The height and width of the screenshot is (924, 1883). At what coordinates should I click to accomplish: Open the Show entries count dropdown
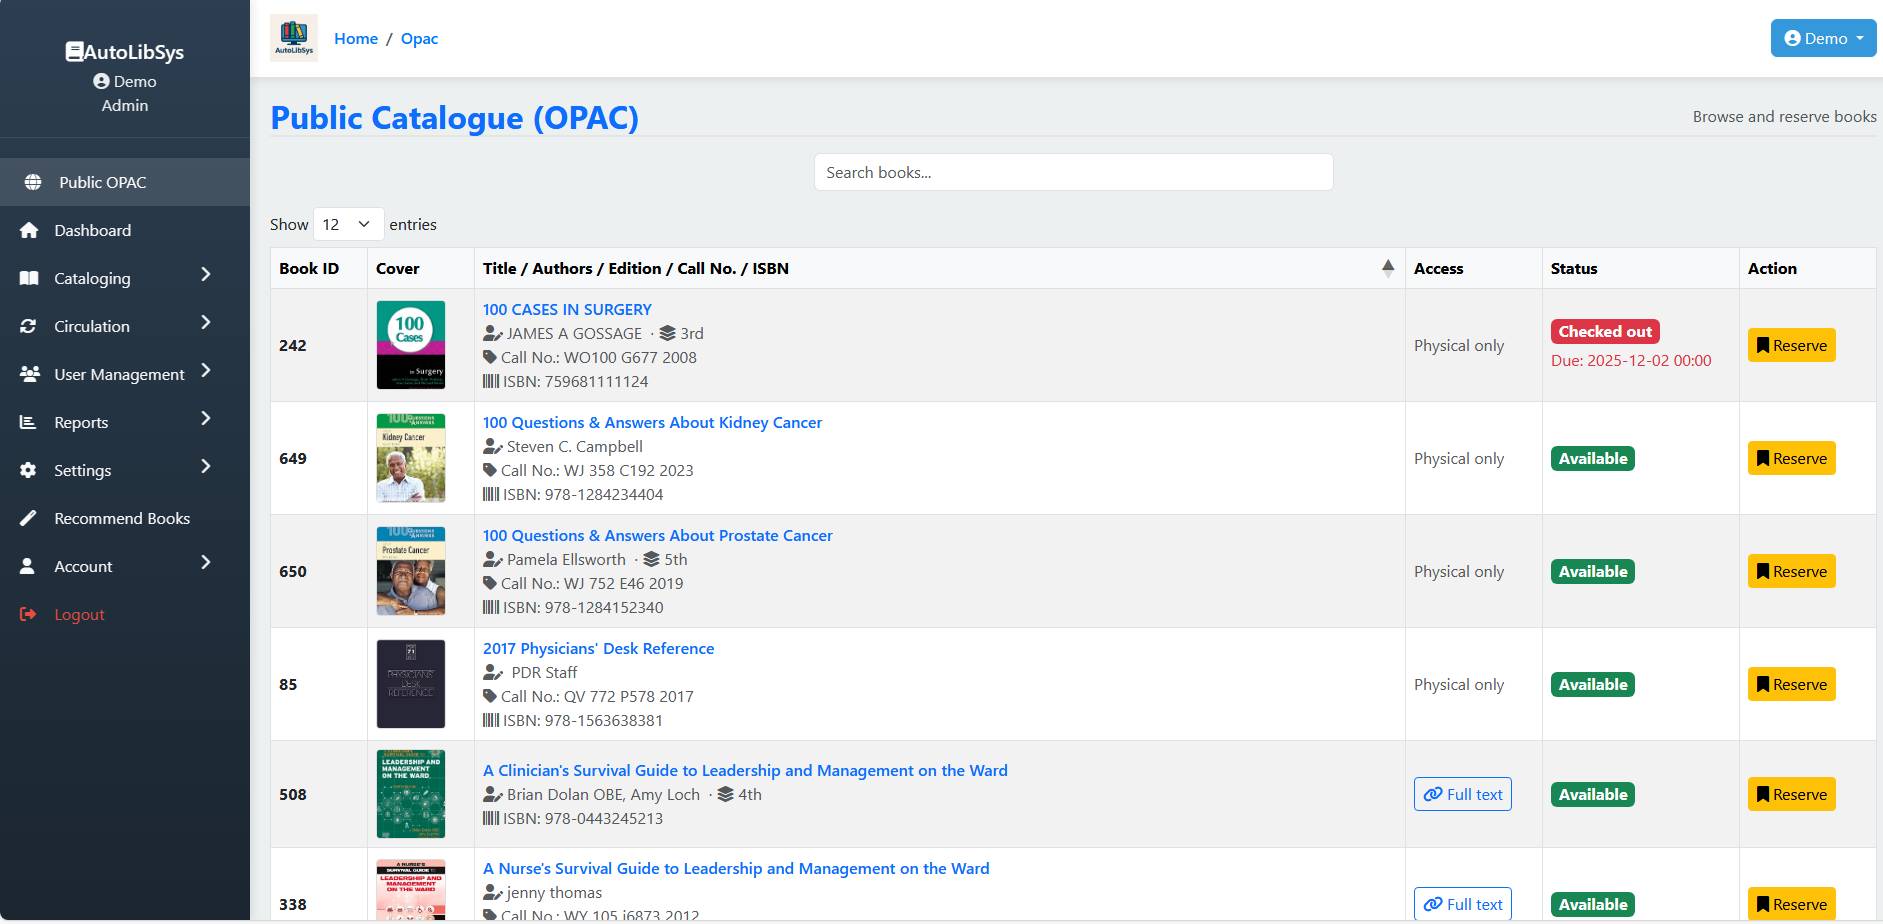click(348, 224)
